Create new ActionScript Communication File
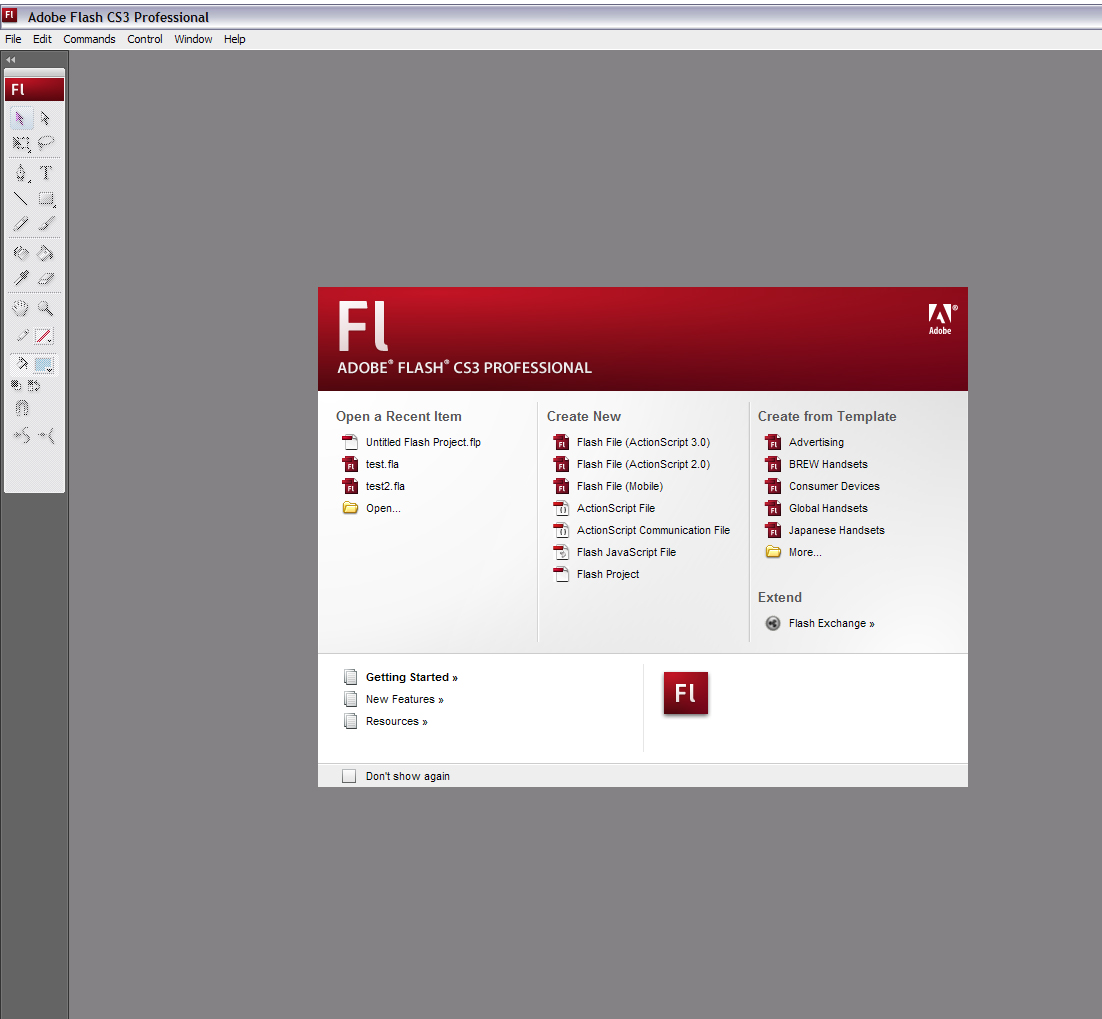This screenshot has width=1102, height=1019. click(642, 530)
